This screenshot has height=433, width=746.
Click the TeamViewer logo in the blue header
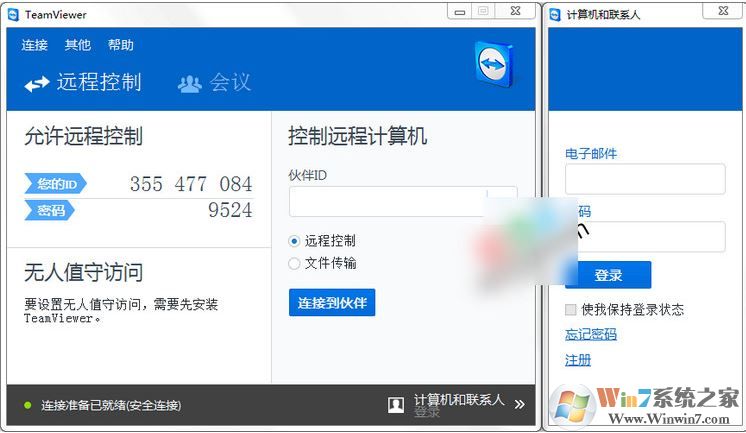494,64
